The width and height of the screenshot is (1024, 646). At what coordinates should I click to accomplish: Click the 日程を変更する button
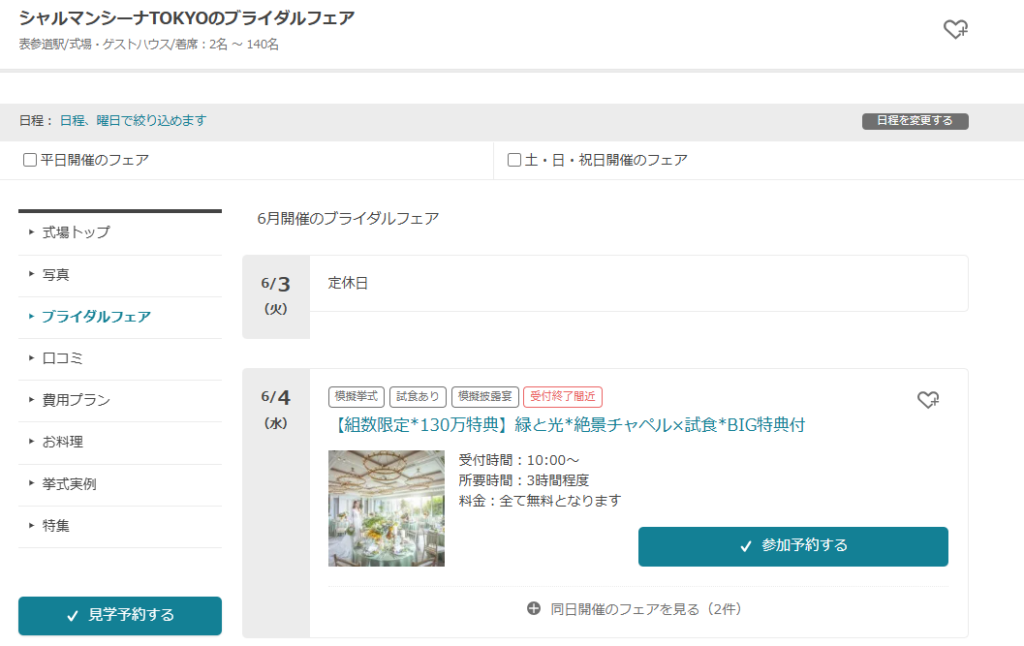[x=915, y=121]
